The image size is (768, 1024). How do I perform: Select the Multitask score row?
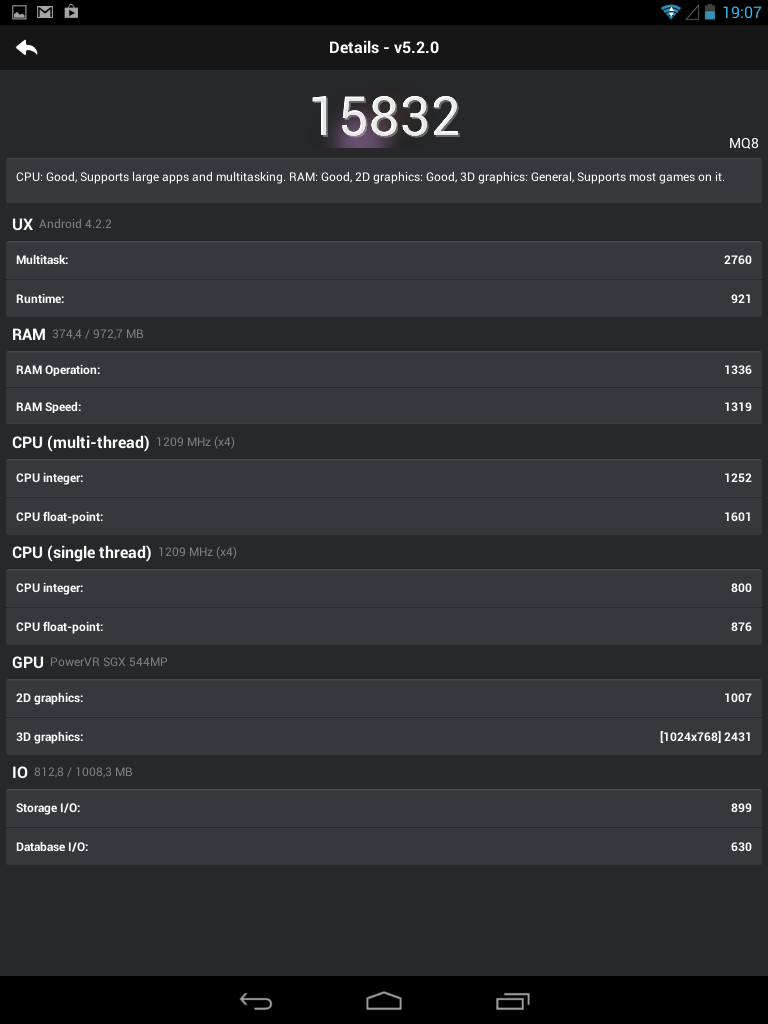click(x=384, y=260)
